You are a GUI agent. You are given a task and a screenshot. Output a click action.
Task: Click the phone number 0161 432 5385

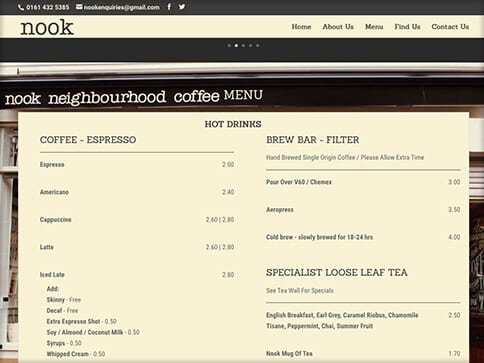pyautogui.click(x=48, y=7)
